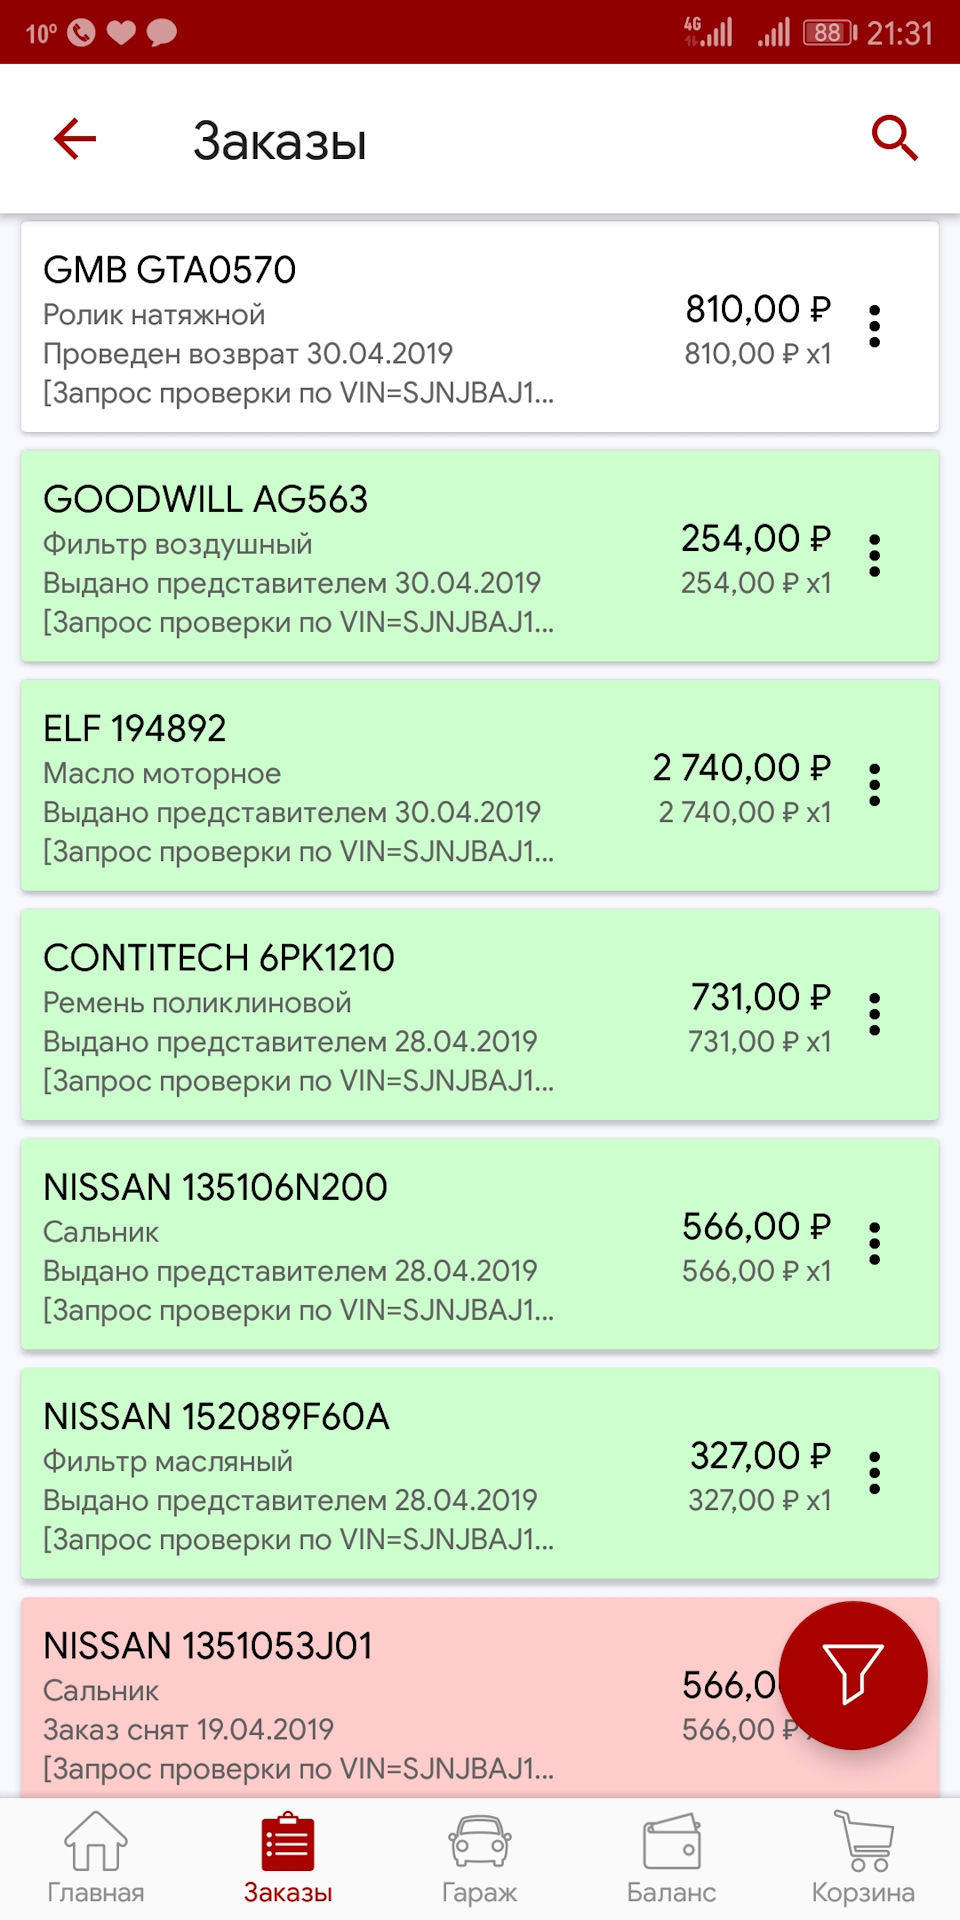960x1920 pixels.
Task: Open three-dot menu for CONTITECH 6PK1210
Action: (x=875, y=1014)
